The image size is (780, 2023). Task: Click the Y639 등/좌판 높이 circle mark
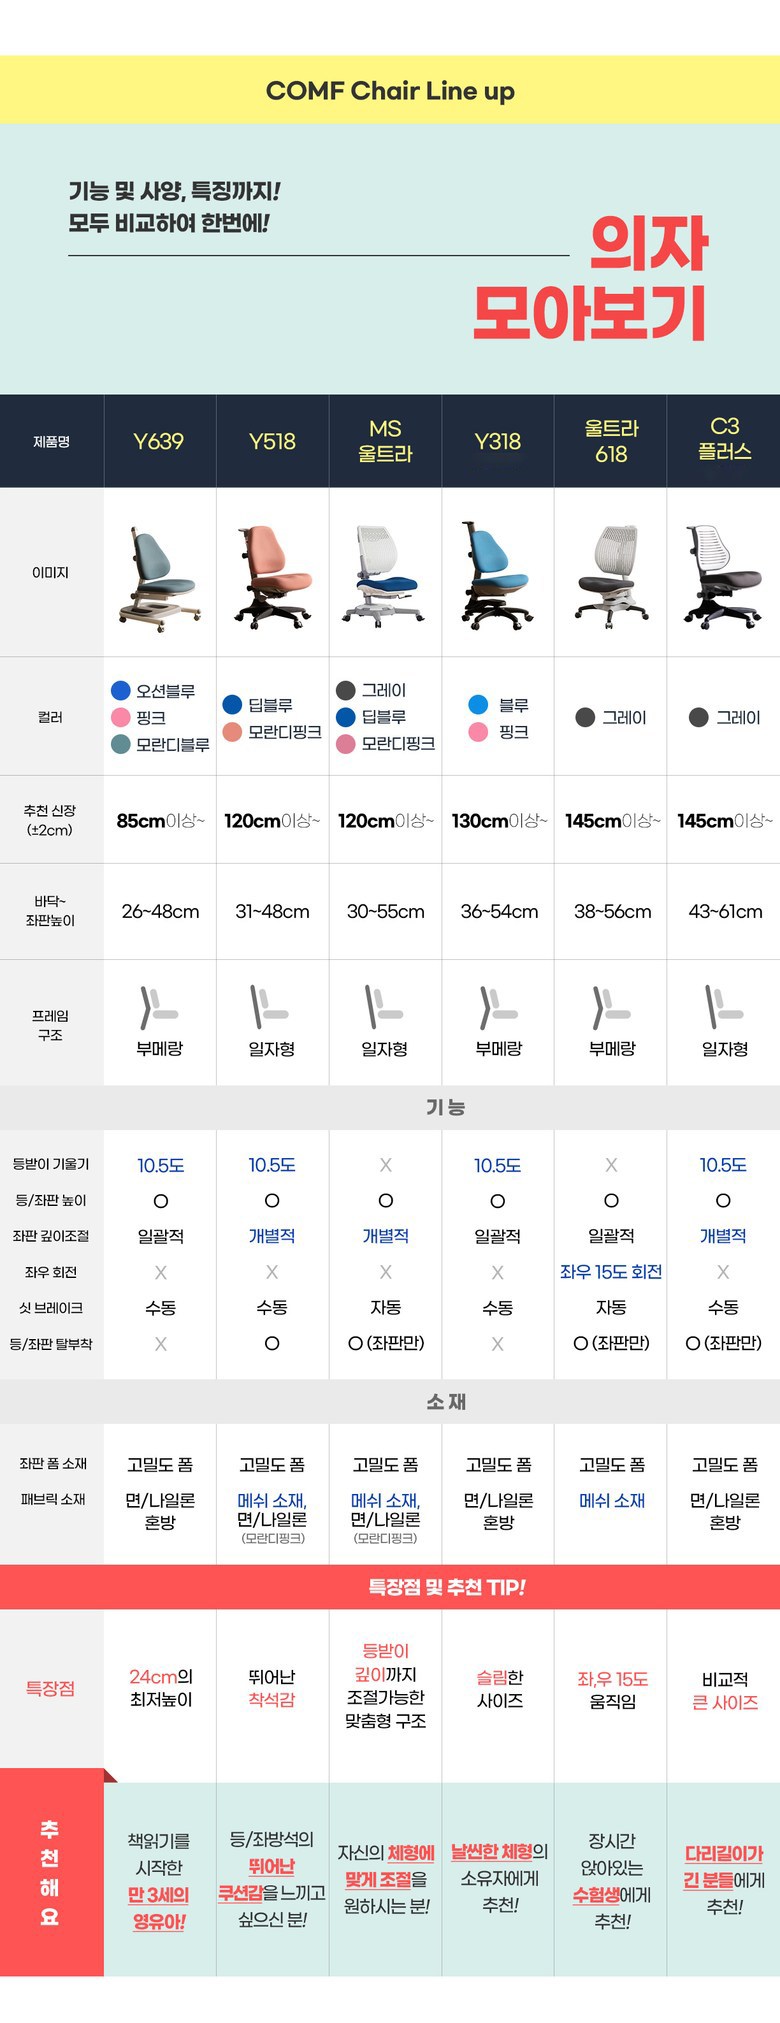160,1201
